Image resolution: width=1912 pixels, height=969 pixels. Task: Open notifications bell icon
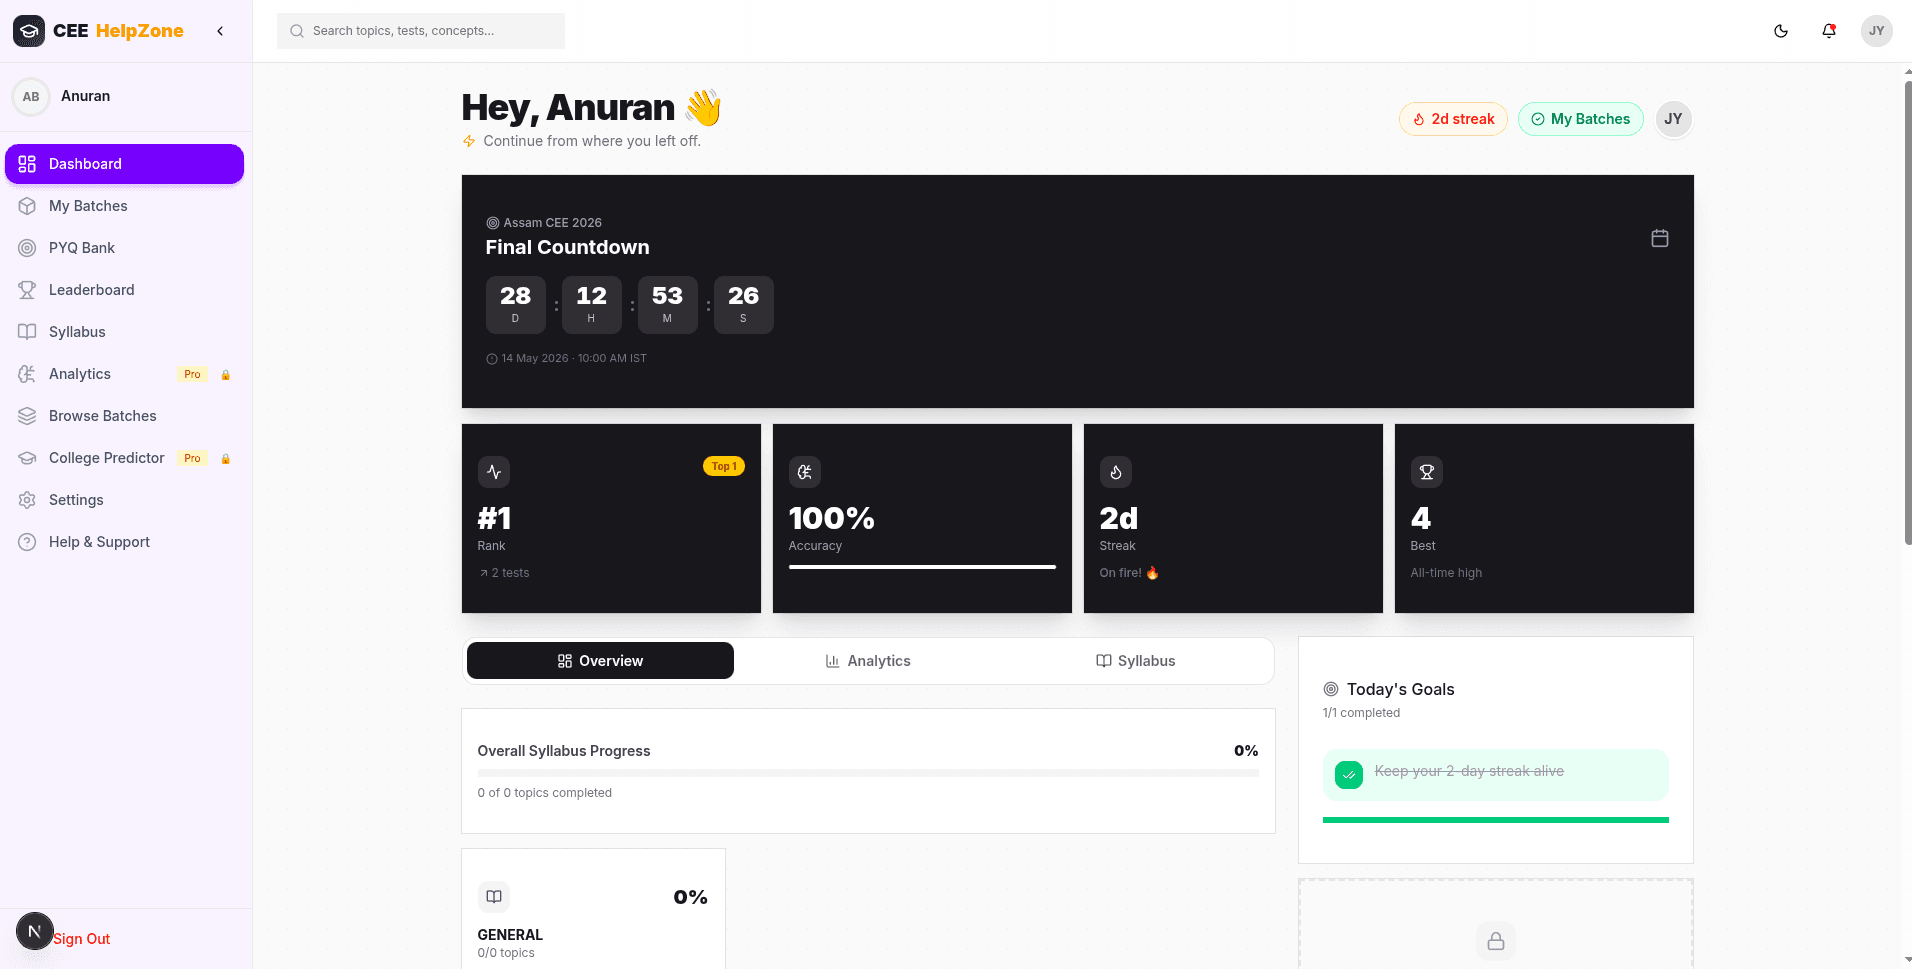click(x=1829, y=31)
